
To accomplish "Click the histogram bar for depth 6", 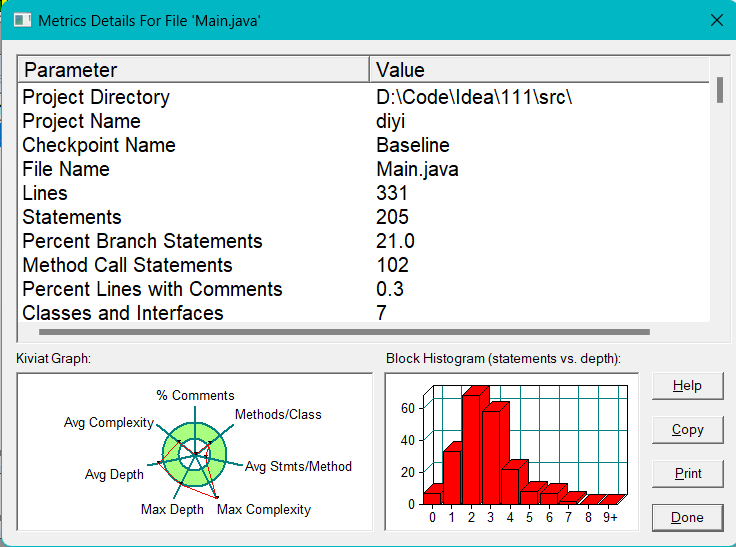I will click(x=549, y=497).
